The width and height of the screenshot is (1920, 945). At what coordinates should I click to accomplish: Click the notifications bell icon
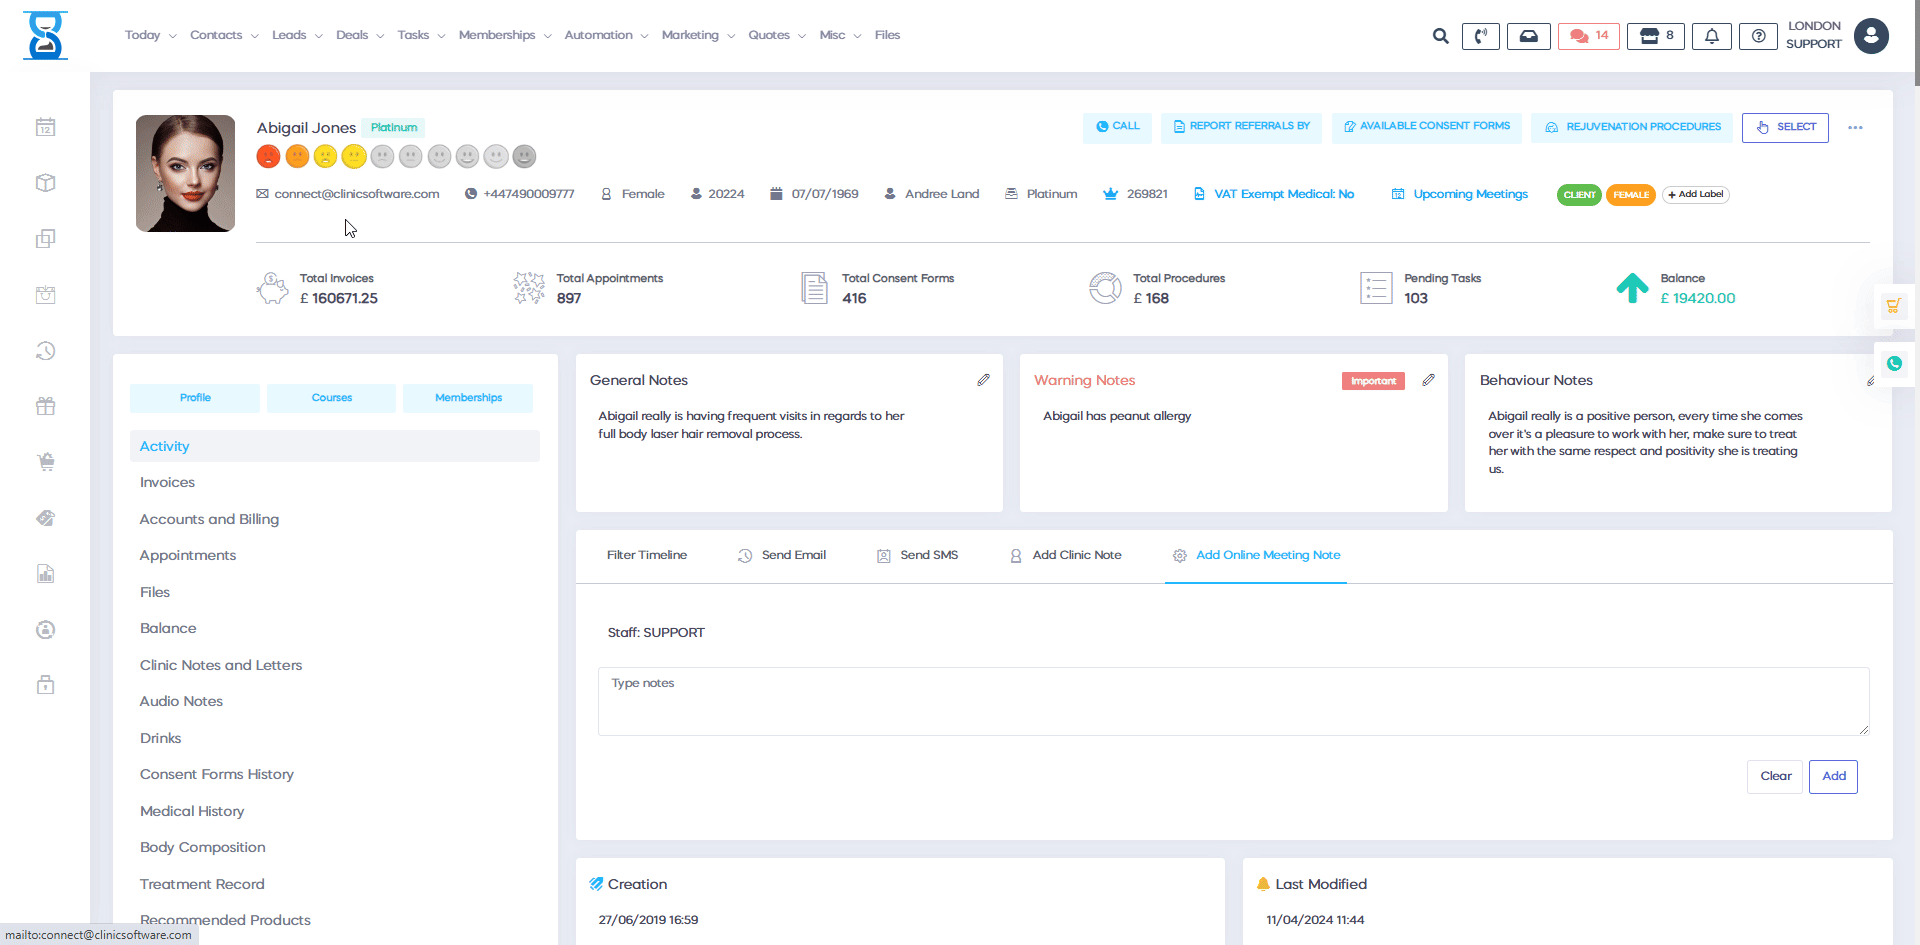point(1711,36)
